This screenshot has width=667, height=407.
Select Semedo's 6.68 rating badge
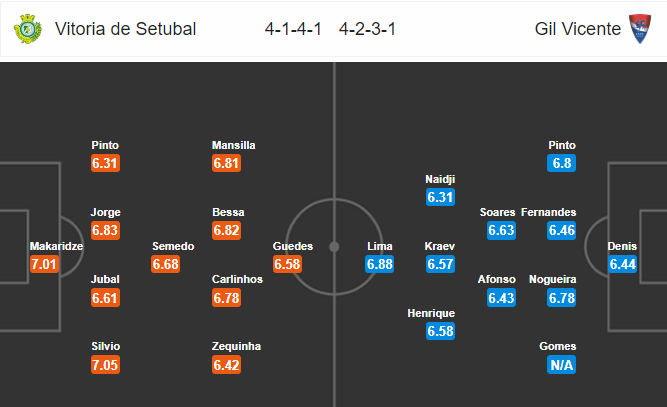point(165,264)
